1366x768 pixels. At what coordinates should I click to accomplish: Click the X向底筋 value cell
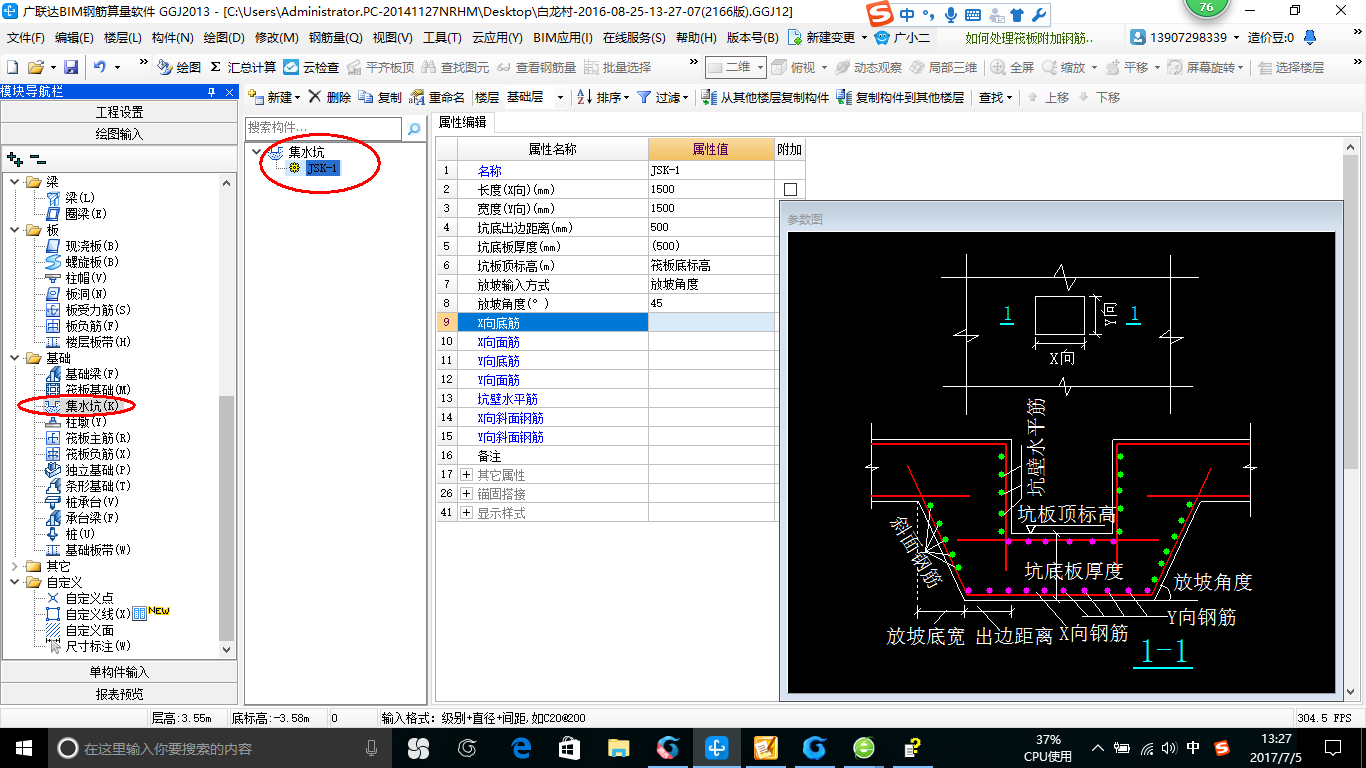click(x=711, y=323)
